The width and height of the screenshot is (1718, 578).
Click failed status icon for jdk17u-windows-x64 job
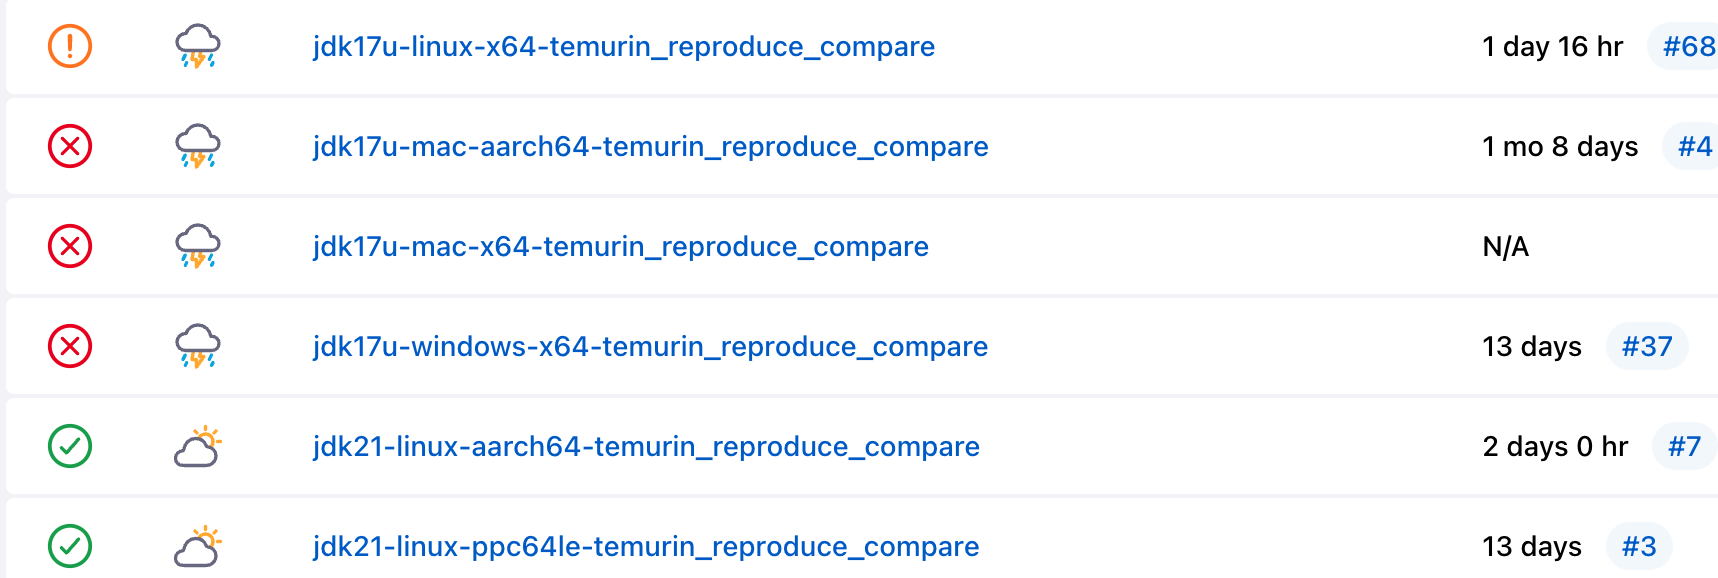click(70, 346)
